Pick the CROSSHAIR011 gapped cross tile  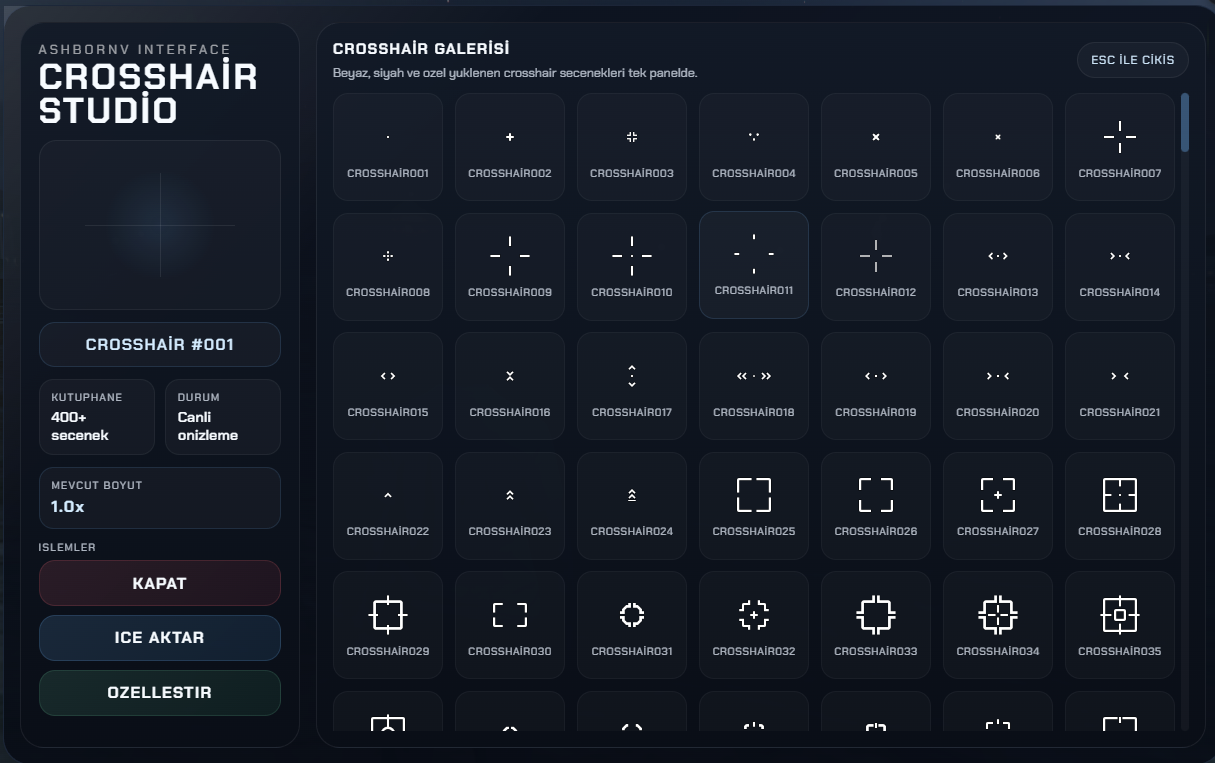[754, 265]
